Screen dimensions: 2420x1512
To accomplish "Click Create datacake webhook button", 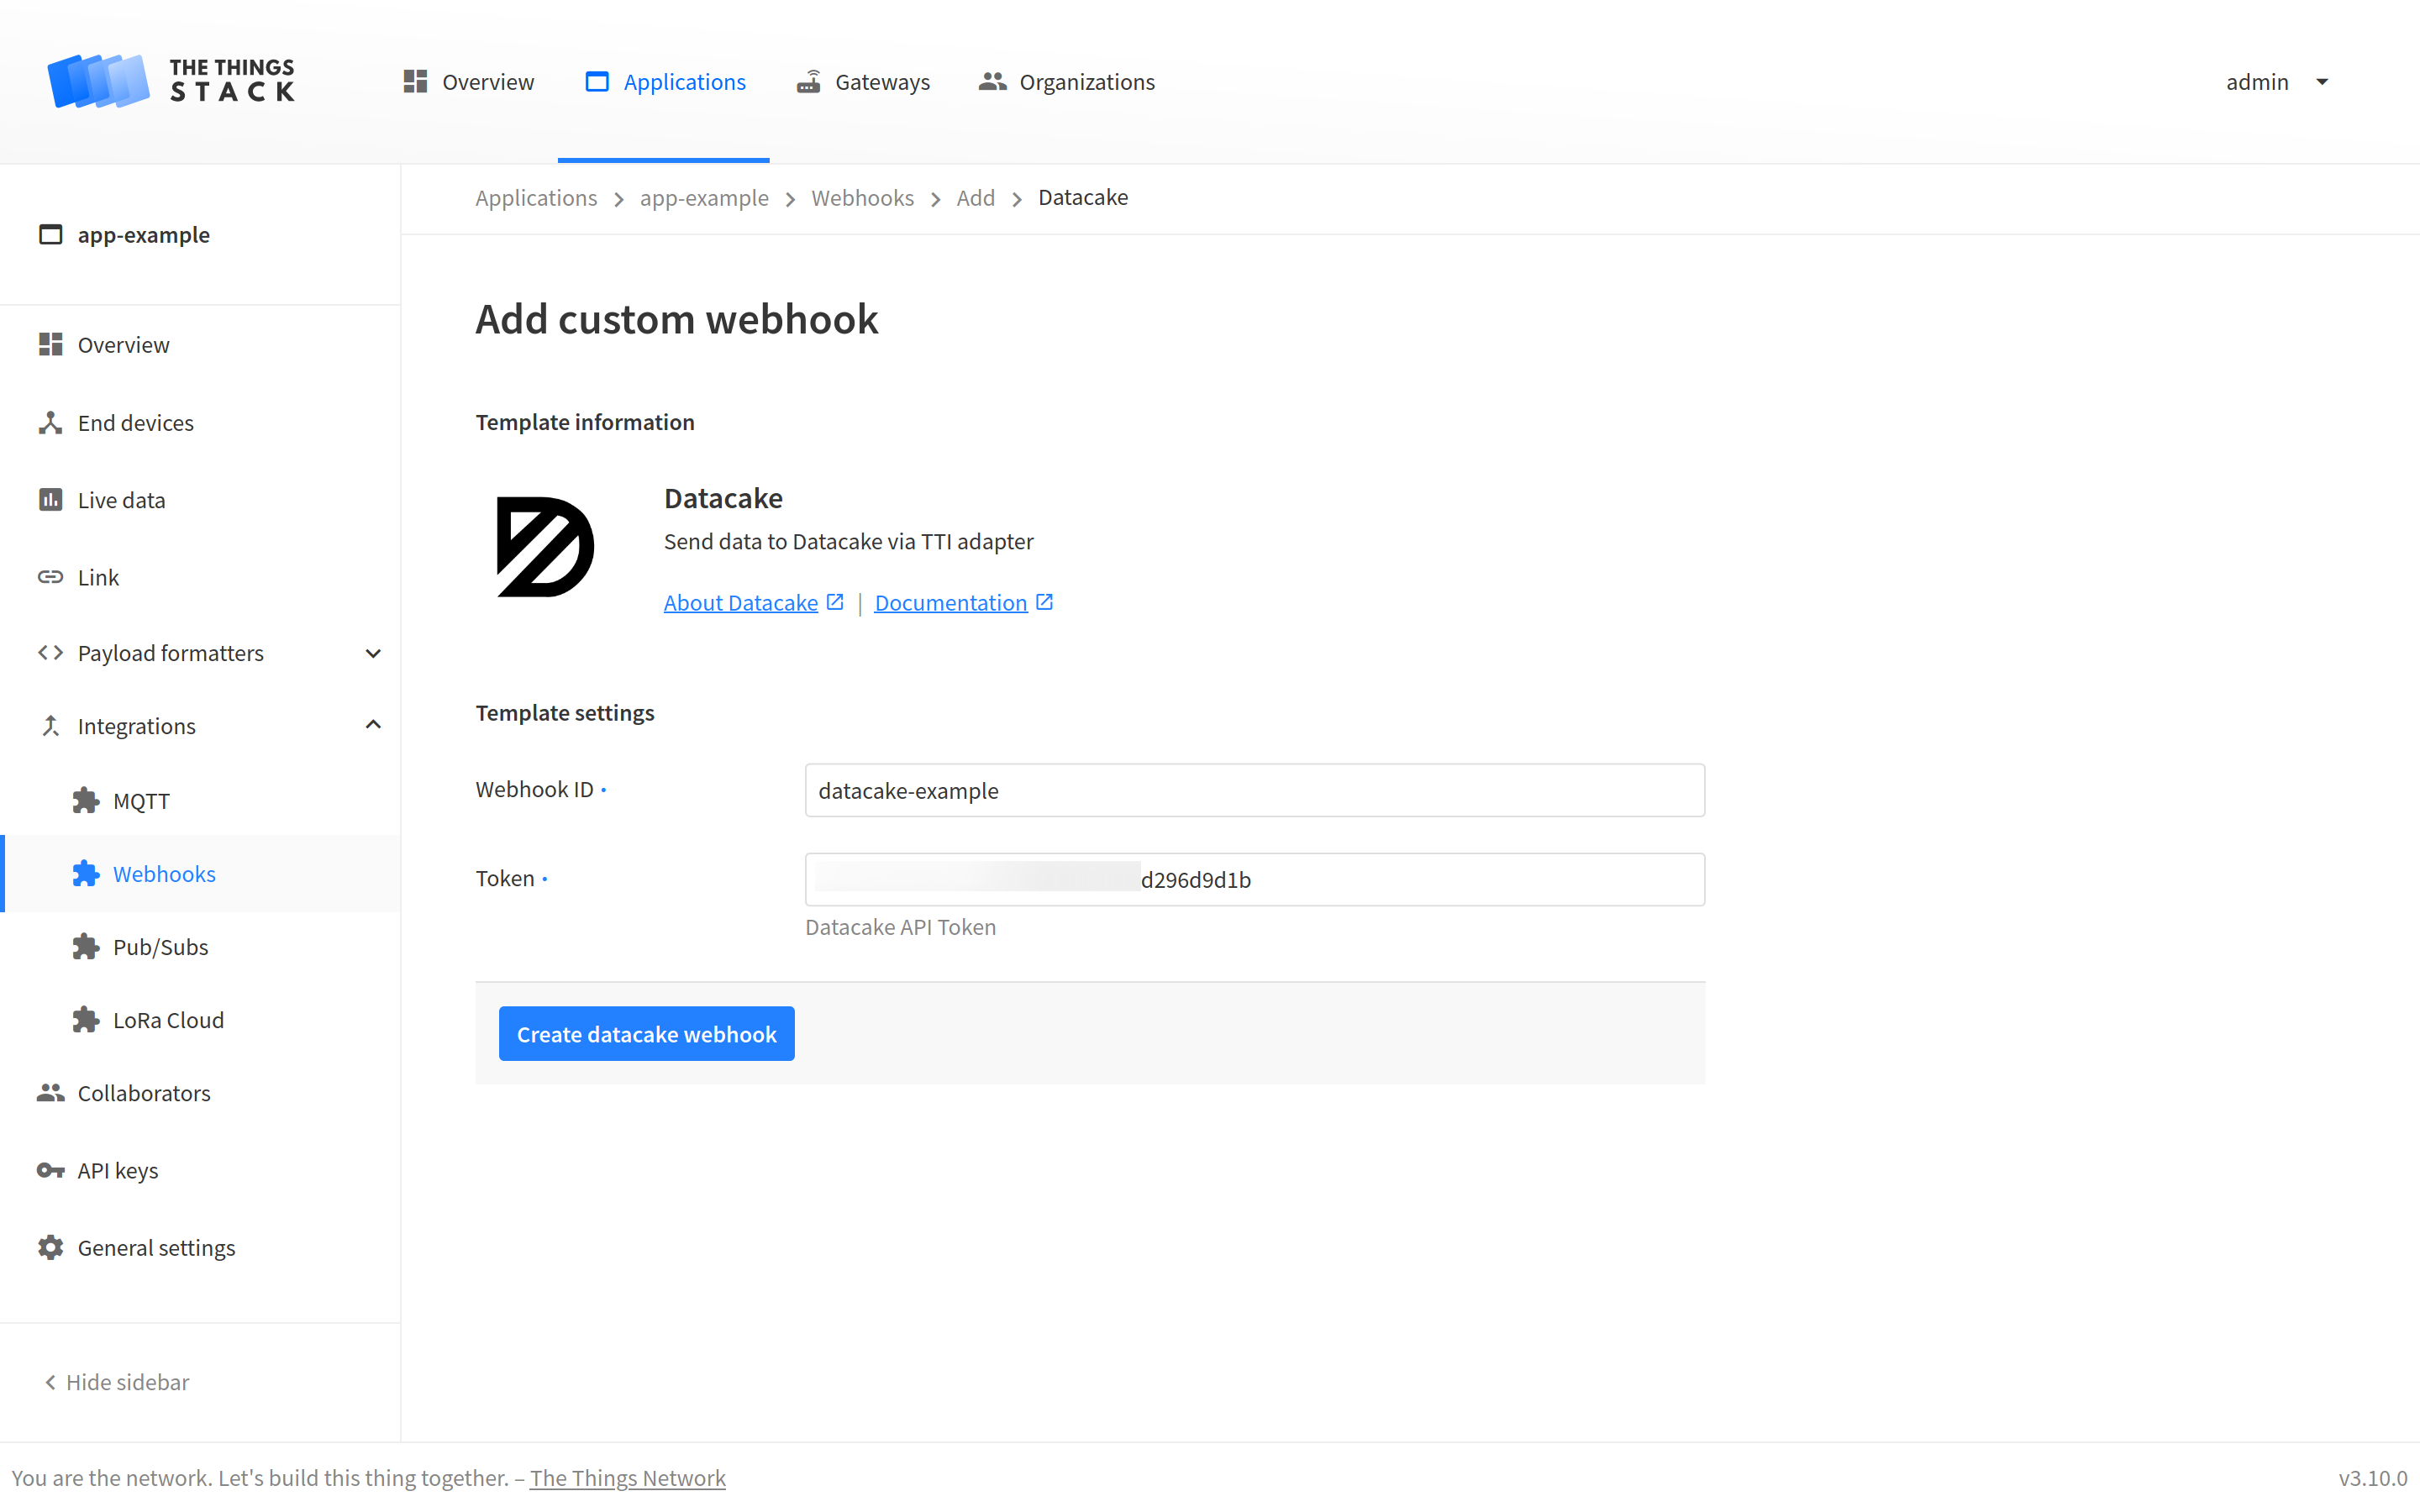I will (646, 1033).
